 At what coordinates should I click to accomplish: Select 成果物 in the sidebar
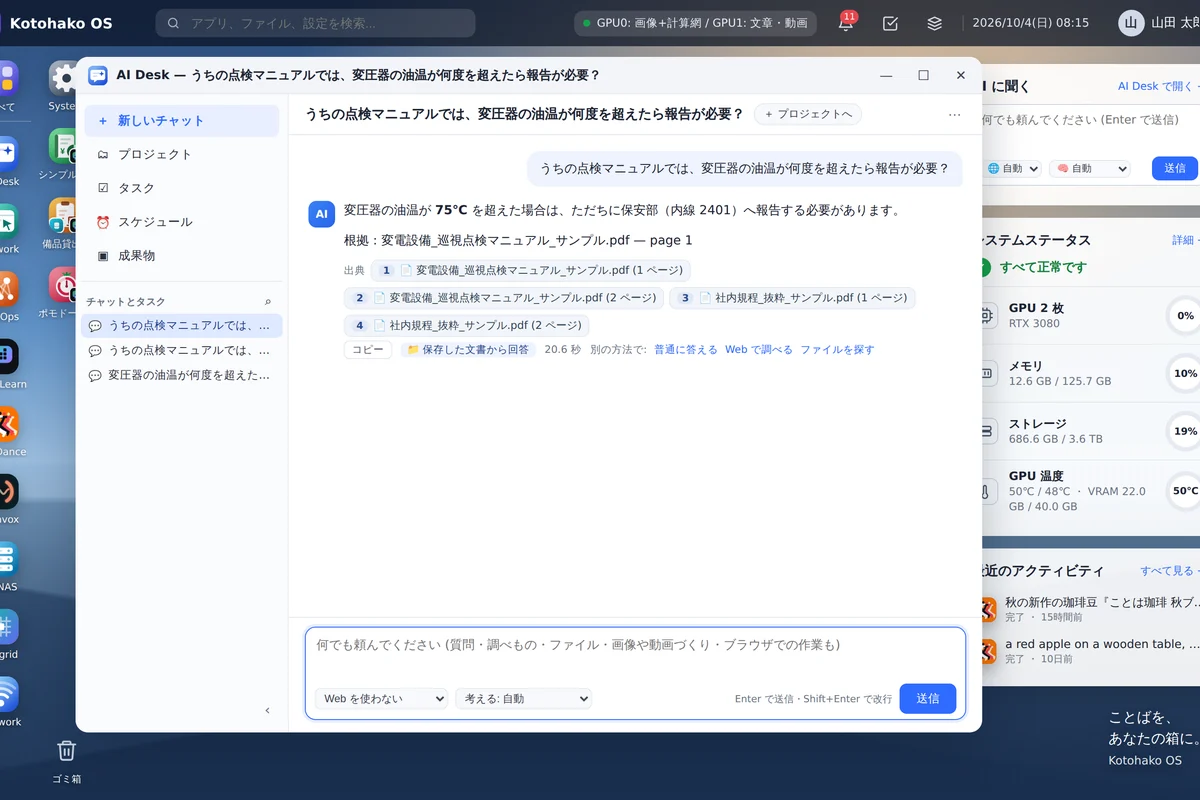coord(181,256)
